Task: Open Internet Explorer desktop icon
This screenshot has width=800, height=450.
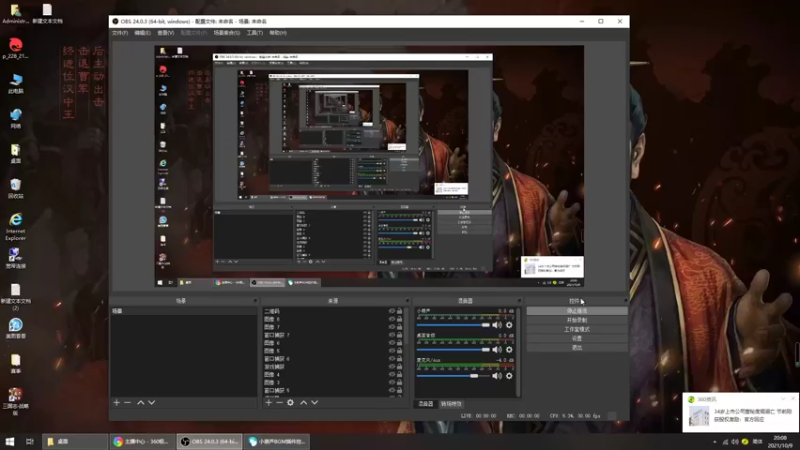Action: coord(16,227)
